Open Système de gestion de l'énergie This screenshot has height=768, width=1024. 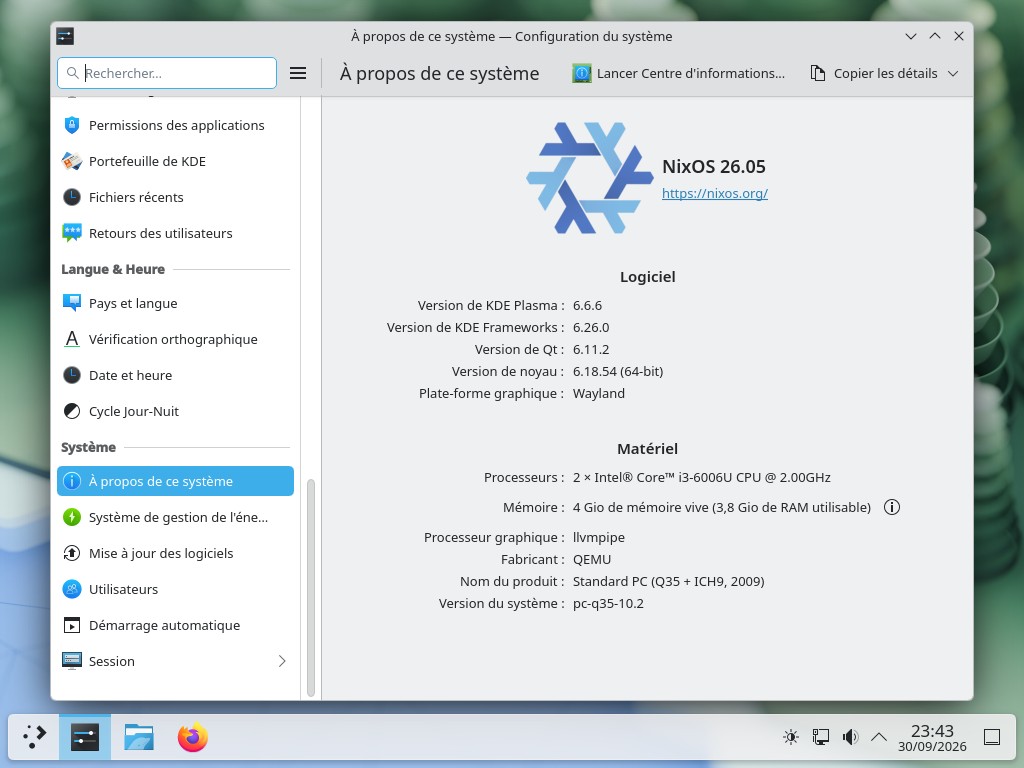[x=175, y=517]
